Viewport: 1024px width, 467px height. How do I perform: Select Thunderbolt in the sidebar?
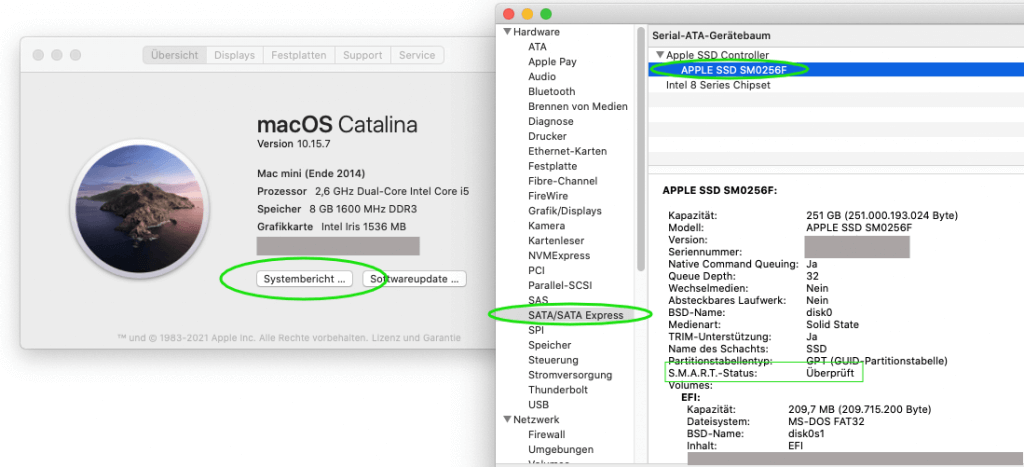[558, 390]
